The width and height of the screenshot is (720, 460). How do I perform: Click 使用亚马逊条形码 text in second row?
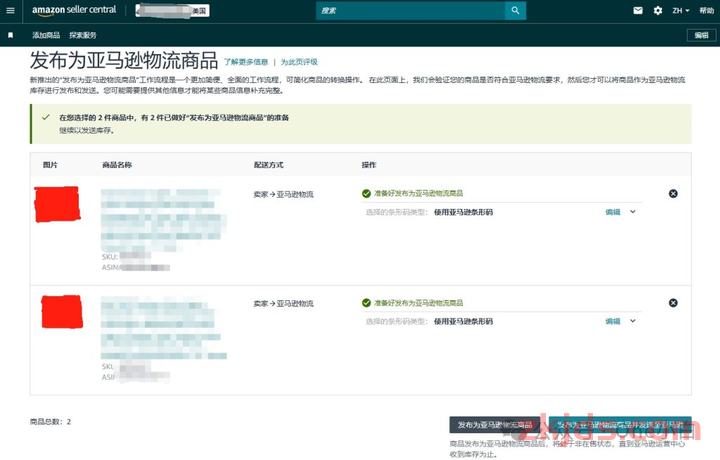[463, 321]
